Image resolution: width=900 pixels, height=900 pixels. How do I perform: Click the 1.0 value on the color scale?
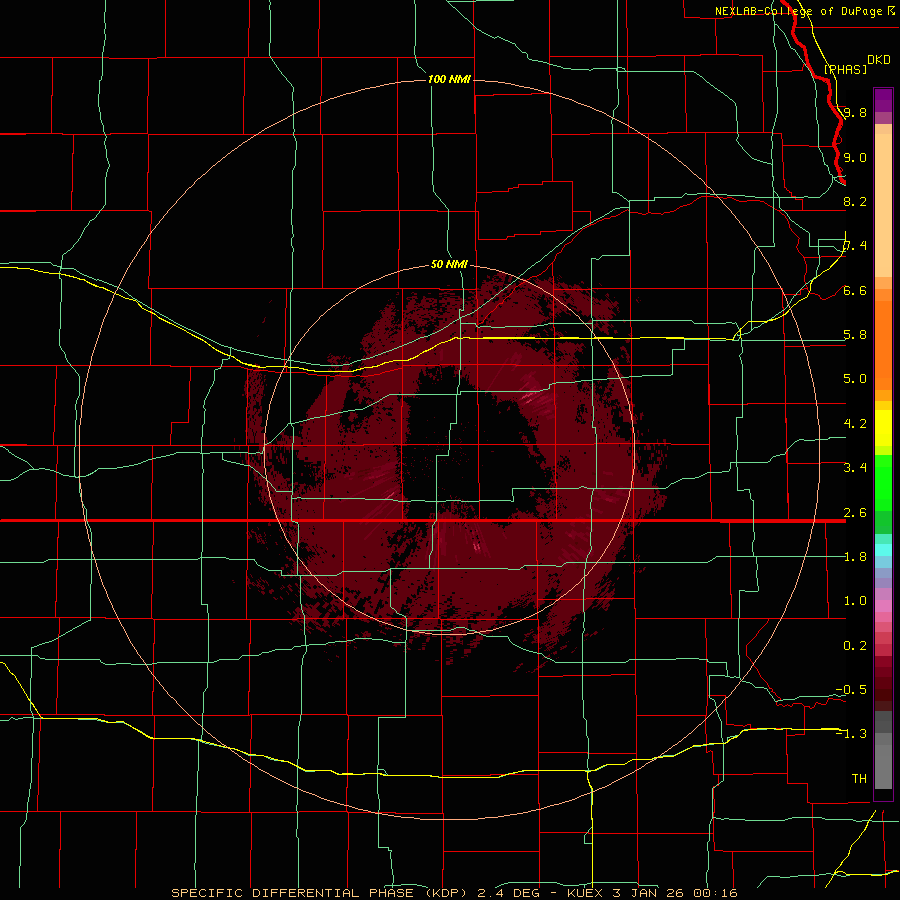855,601
